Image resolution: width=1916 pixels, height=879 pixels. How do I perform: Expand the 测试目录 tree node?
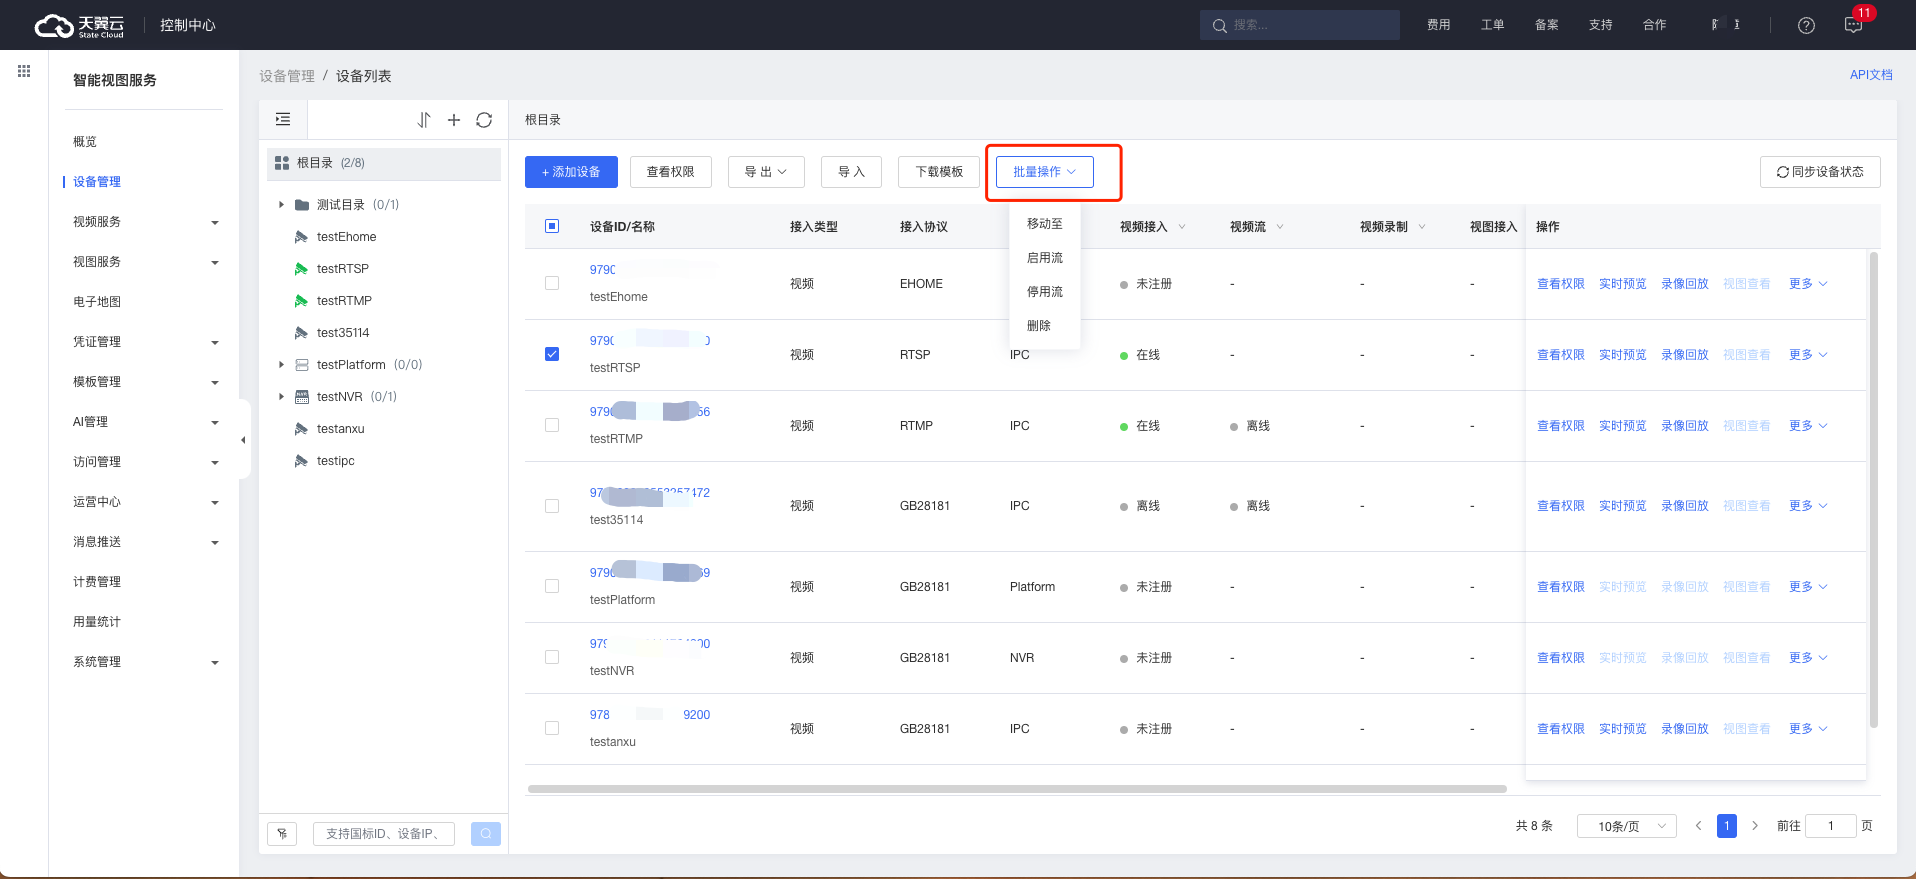pos(281,205)
